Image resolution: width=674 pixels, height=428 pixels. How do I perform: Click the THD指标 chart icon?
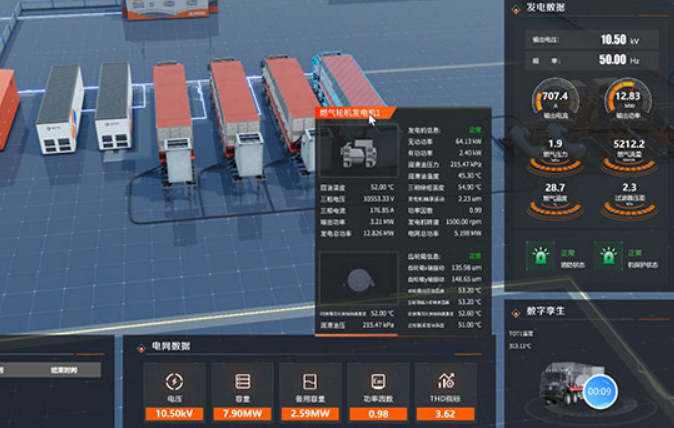pos(446,381)
